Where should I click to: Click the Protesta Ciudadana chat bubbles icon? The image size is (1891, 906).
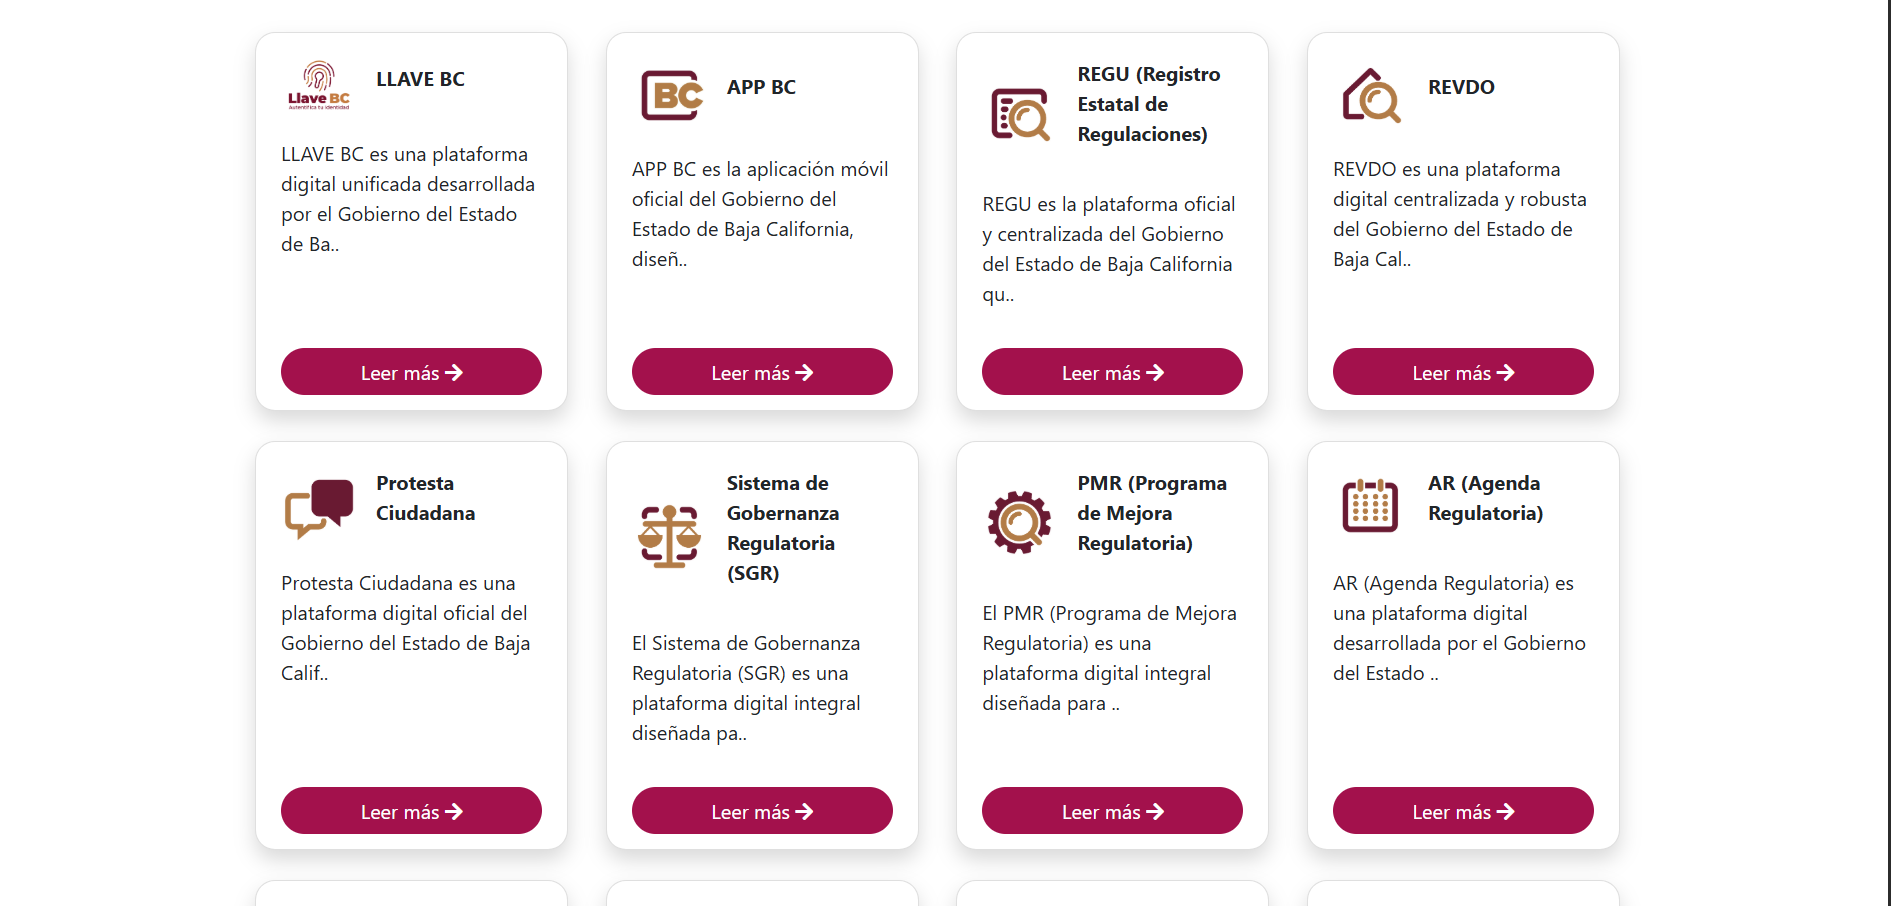point(319,507)
